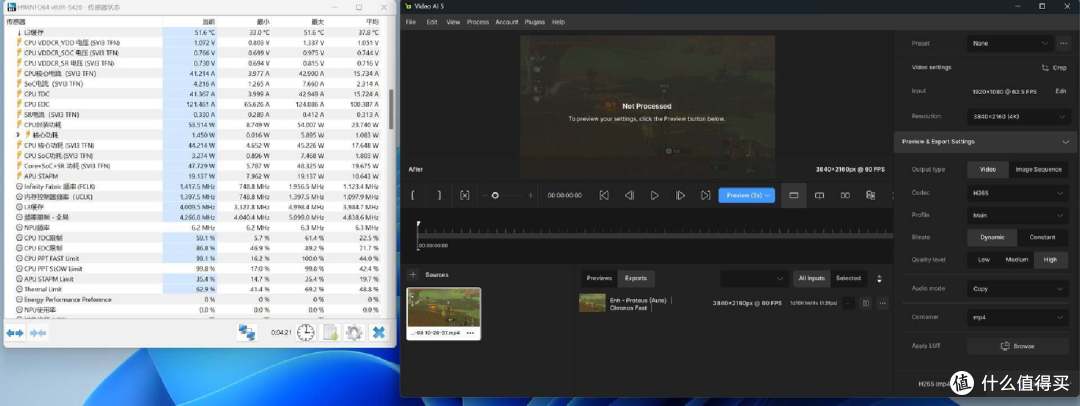Screen dimensions: 1080x406
Task: Open the Audio mode dropdown showing Copy
Action: pyautogui.click(x=1018, y=289)
